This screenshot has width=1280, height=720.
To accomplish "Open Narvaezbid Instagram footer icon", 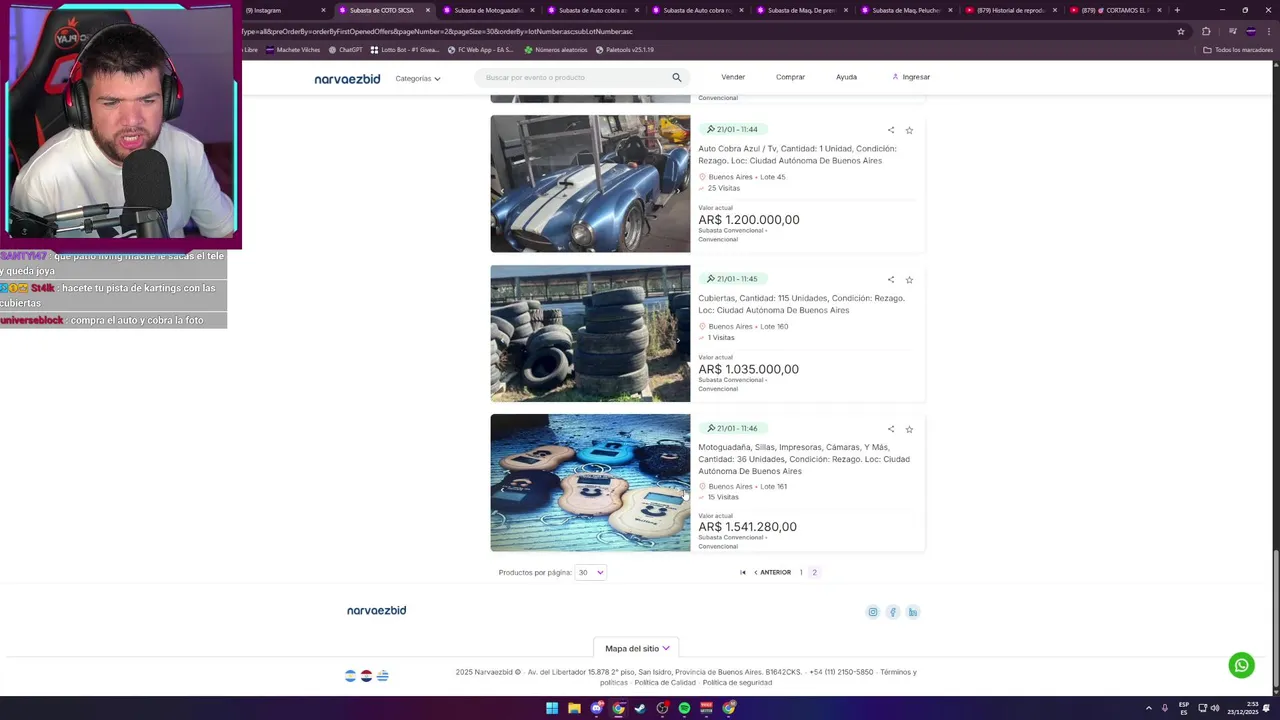I will (x=873, y=612).
